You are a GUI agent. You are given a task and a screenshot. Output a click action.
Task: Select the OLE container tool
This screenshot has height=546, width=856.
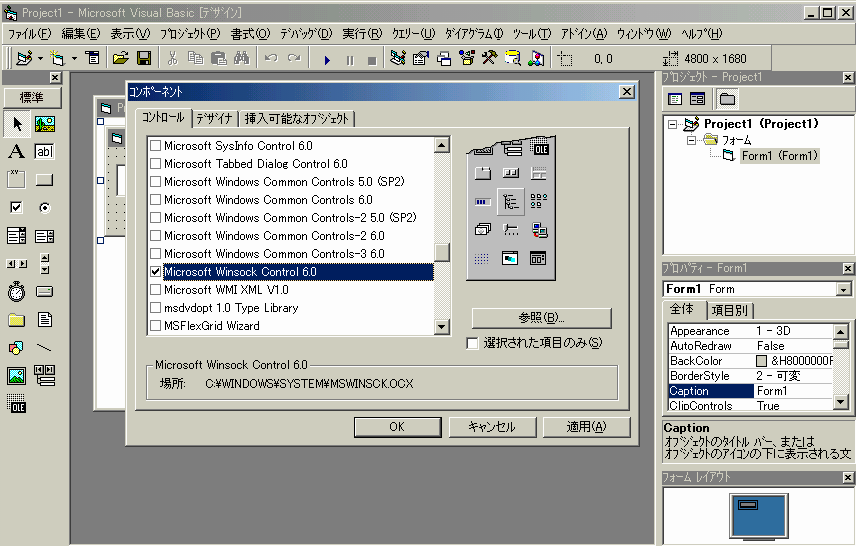(16, 403)
